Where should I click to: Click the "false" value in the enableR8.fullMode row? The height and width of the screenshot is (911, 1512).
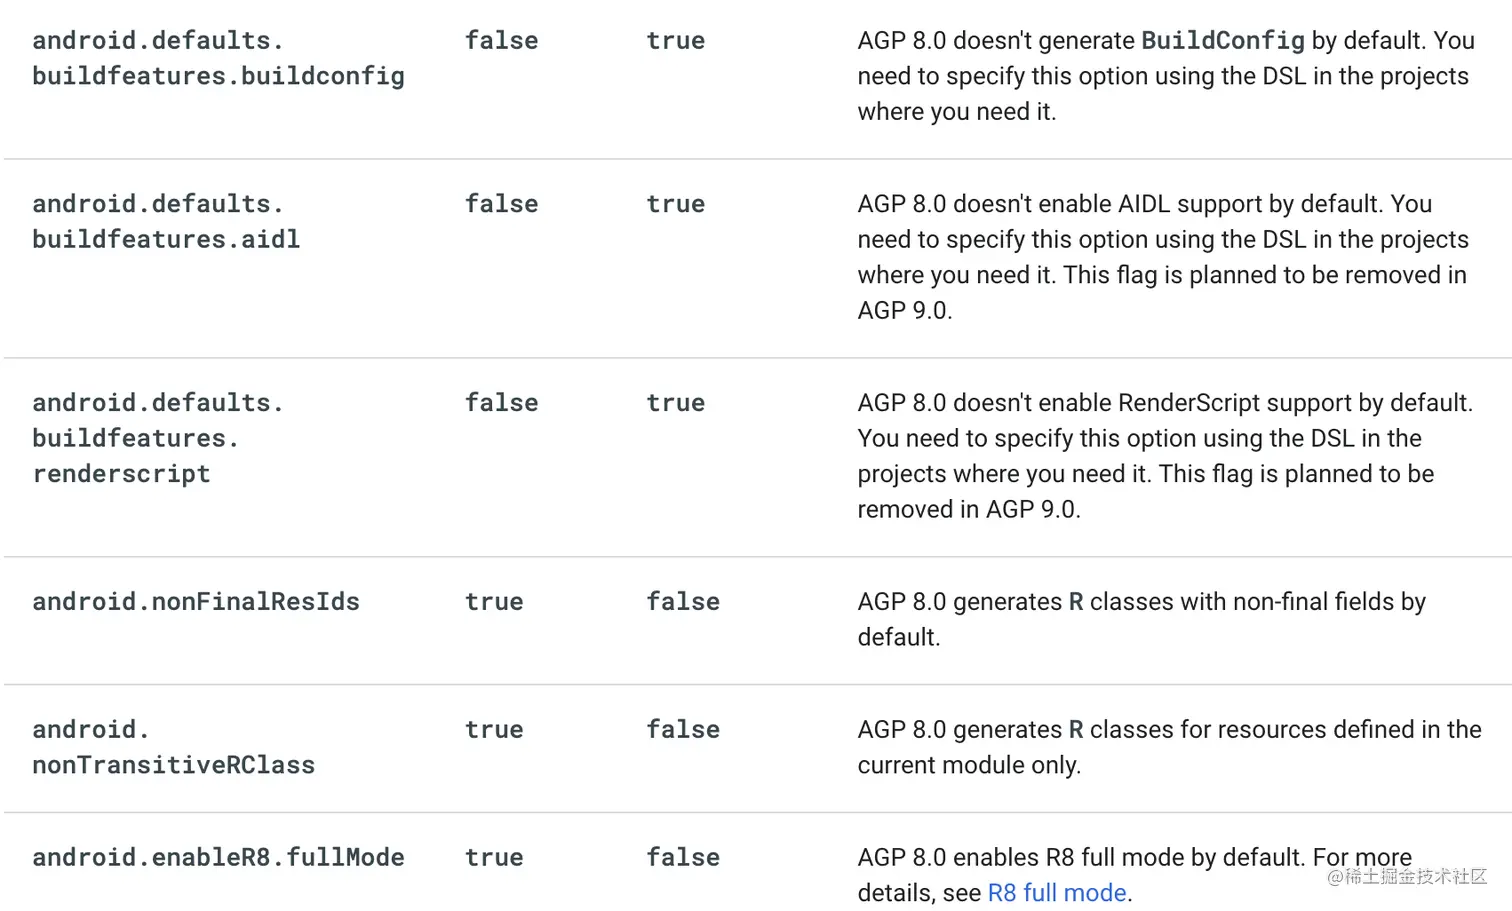click(x=682, y=858)
